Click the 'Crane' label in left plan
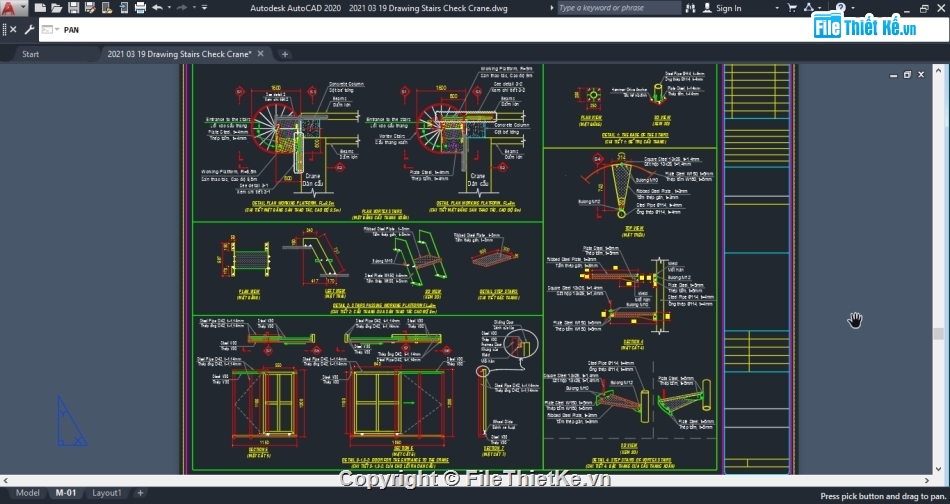This screenshot has height=504, width=950. tap(313, 176)
